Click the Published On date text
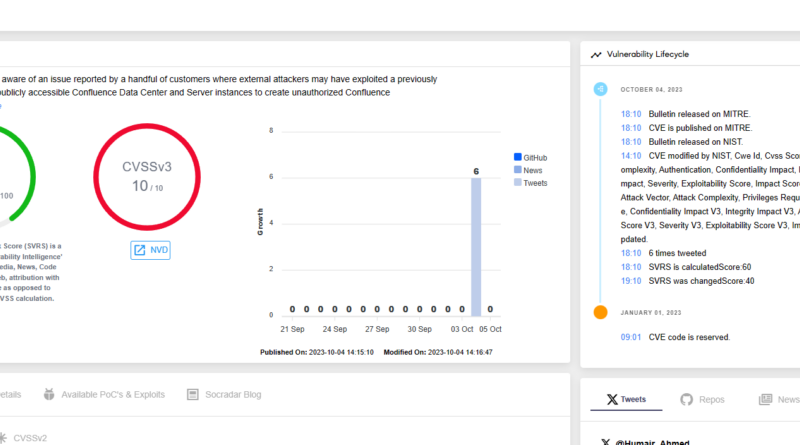Screen dimensions: 800x445 click(x=317, y=352)
